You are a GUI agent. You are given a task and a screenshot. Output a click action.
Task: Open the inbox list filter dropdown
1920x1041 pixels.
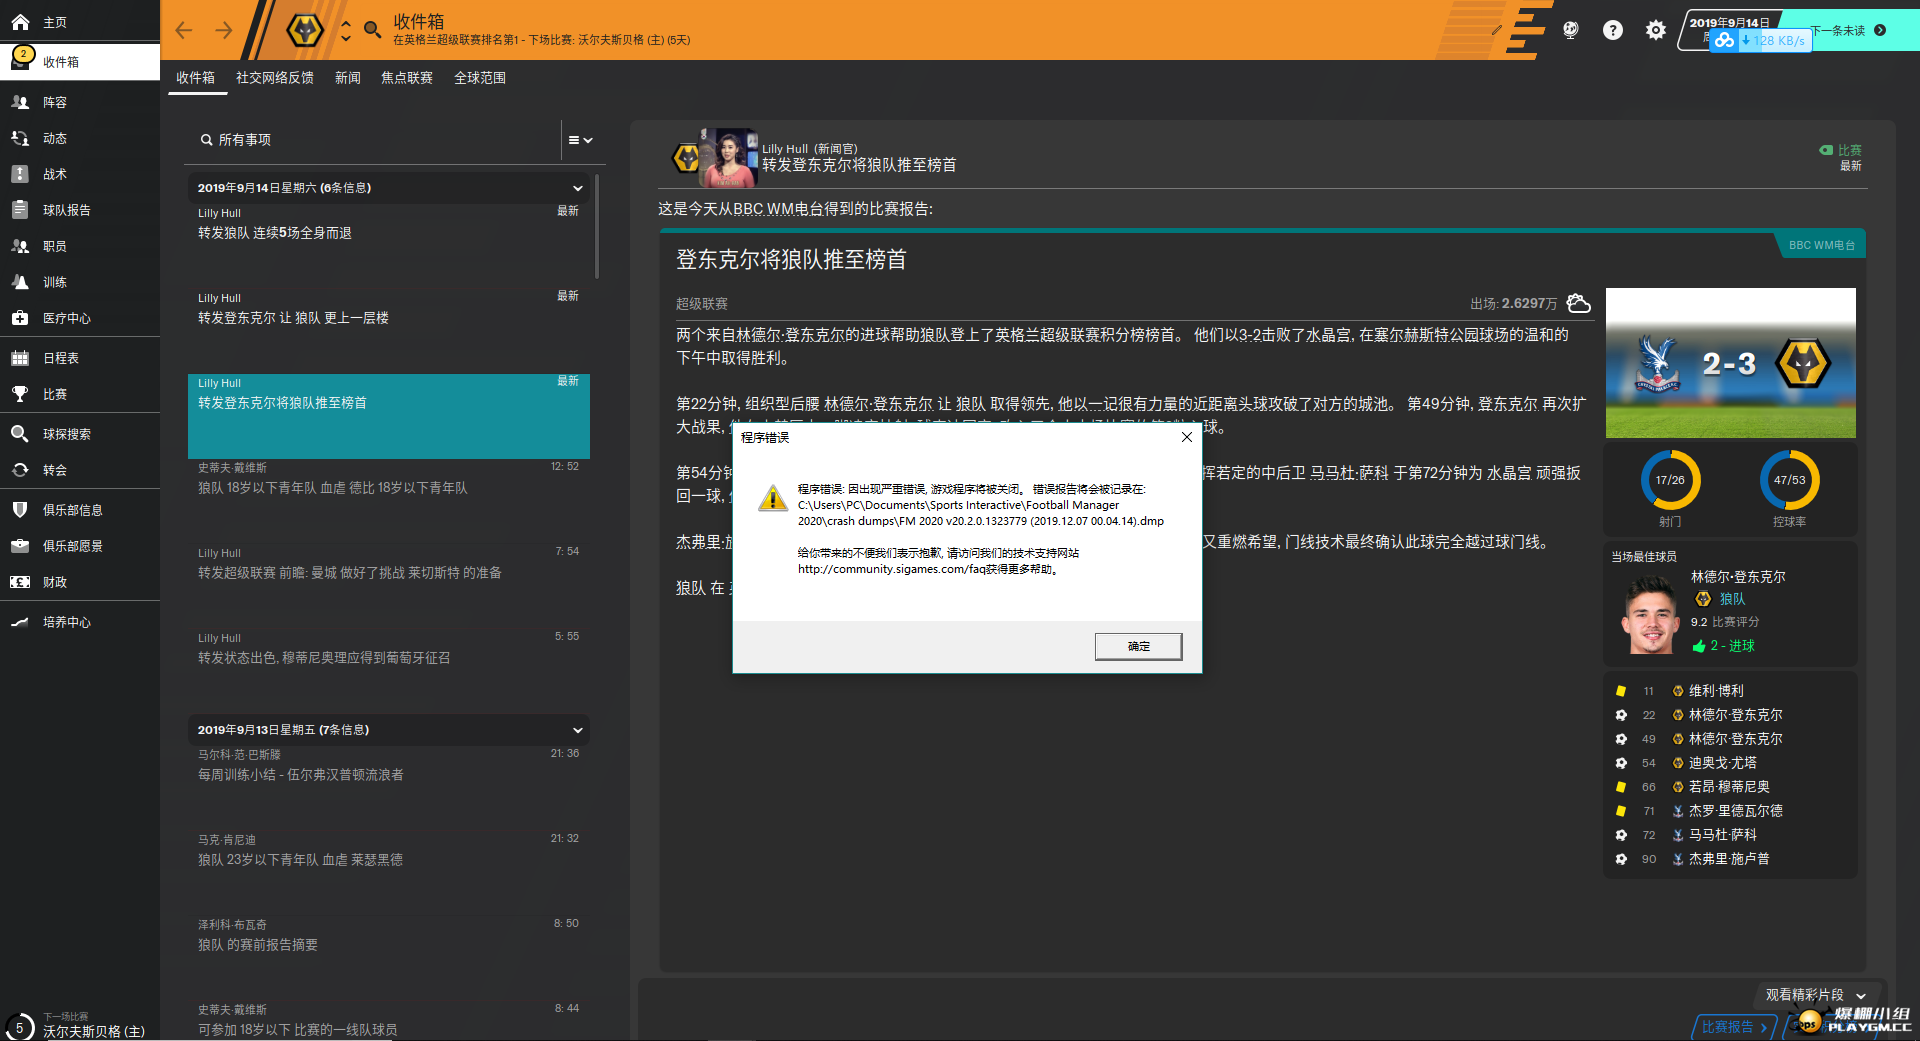click(581, 140)
